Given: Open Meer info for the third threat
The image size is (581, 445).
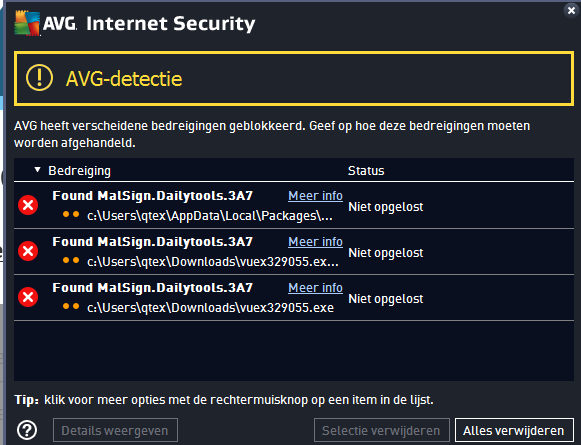Looking at the screenshot, I should click(x=315, y=288).
